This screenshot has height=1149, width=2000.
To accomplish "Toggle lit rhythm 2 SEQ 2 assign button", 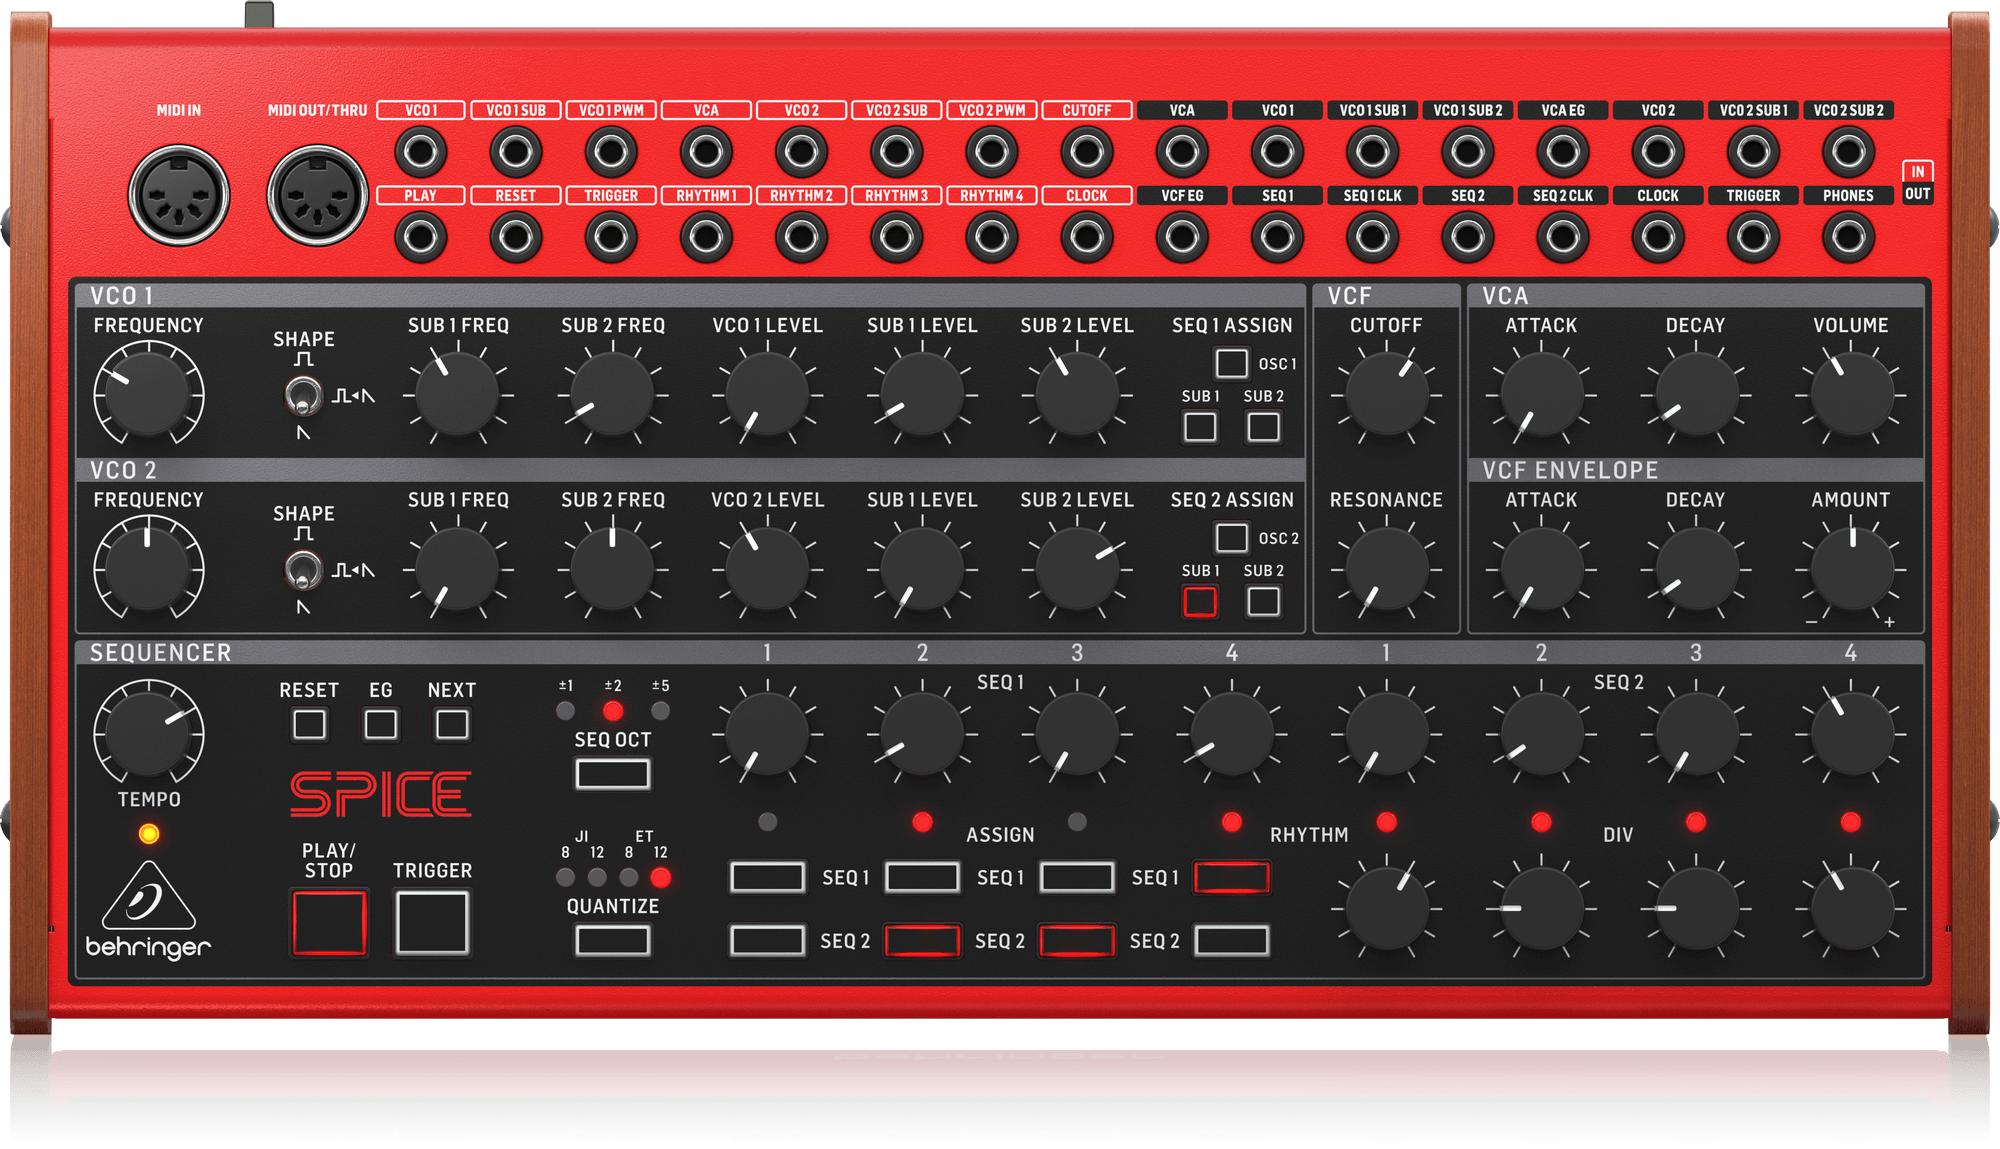I will 922,941.
